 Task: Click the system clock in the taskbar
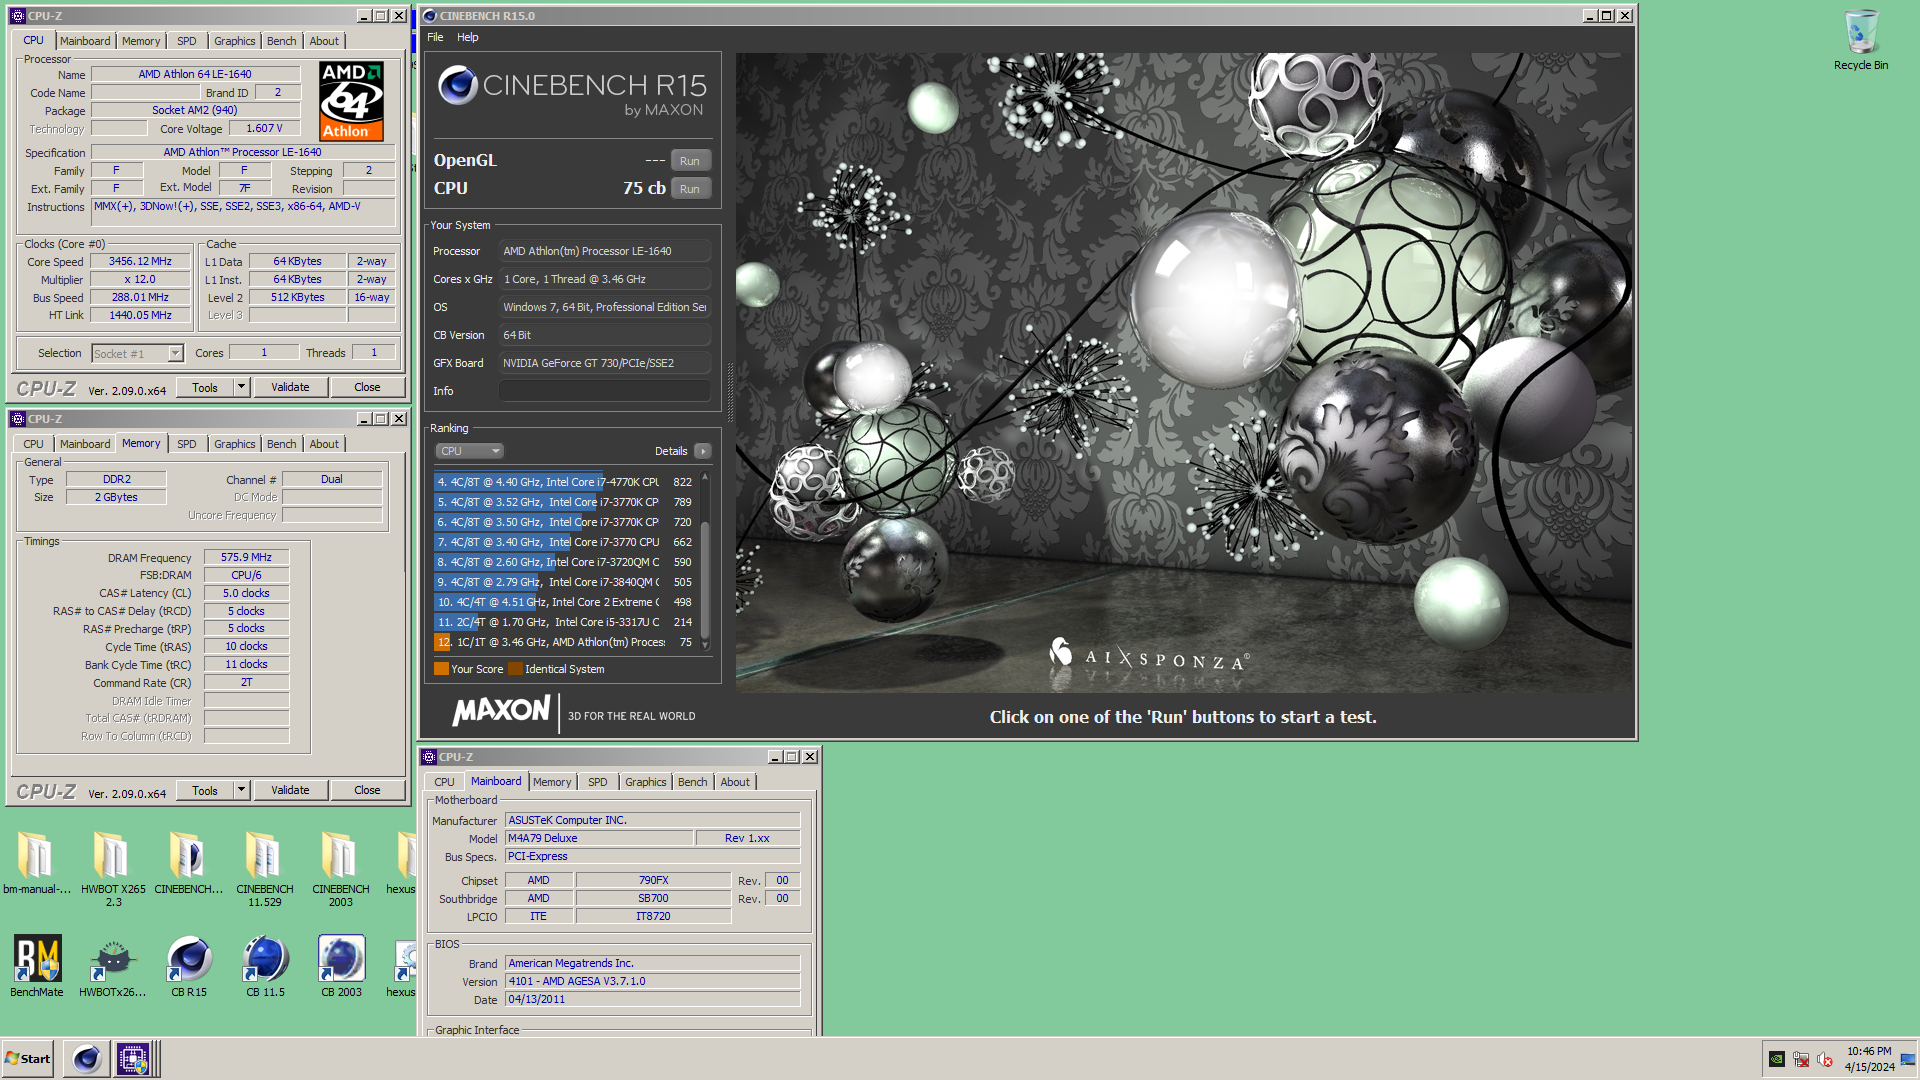pyautogui.click(x=1869, y=1059)
